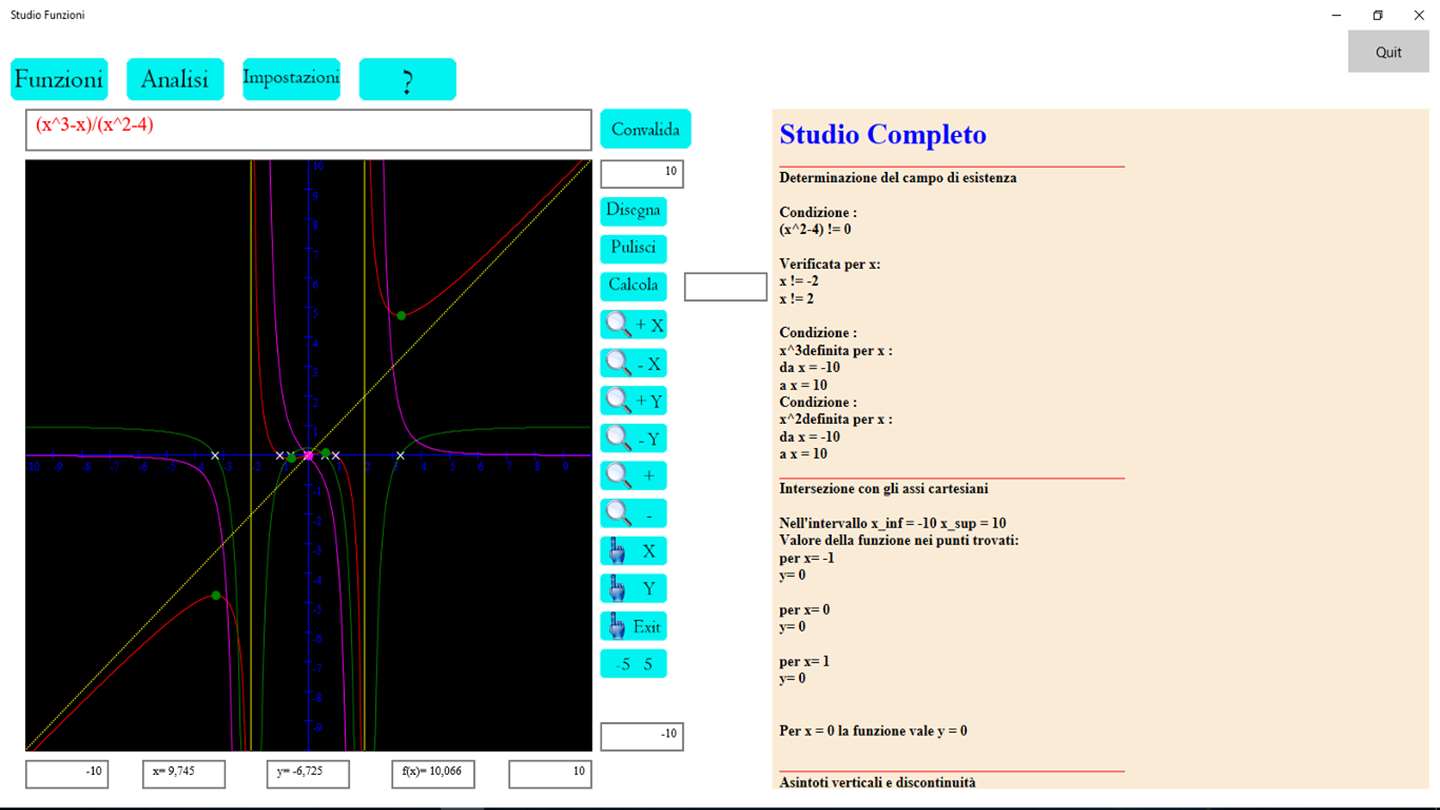Screen dimensions: 1440x810
Task: Select the hand Y pan tool
Action: [634, 589]
